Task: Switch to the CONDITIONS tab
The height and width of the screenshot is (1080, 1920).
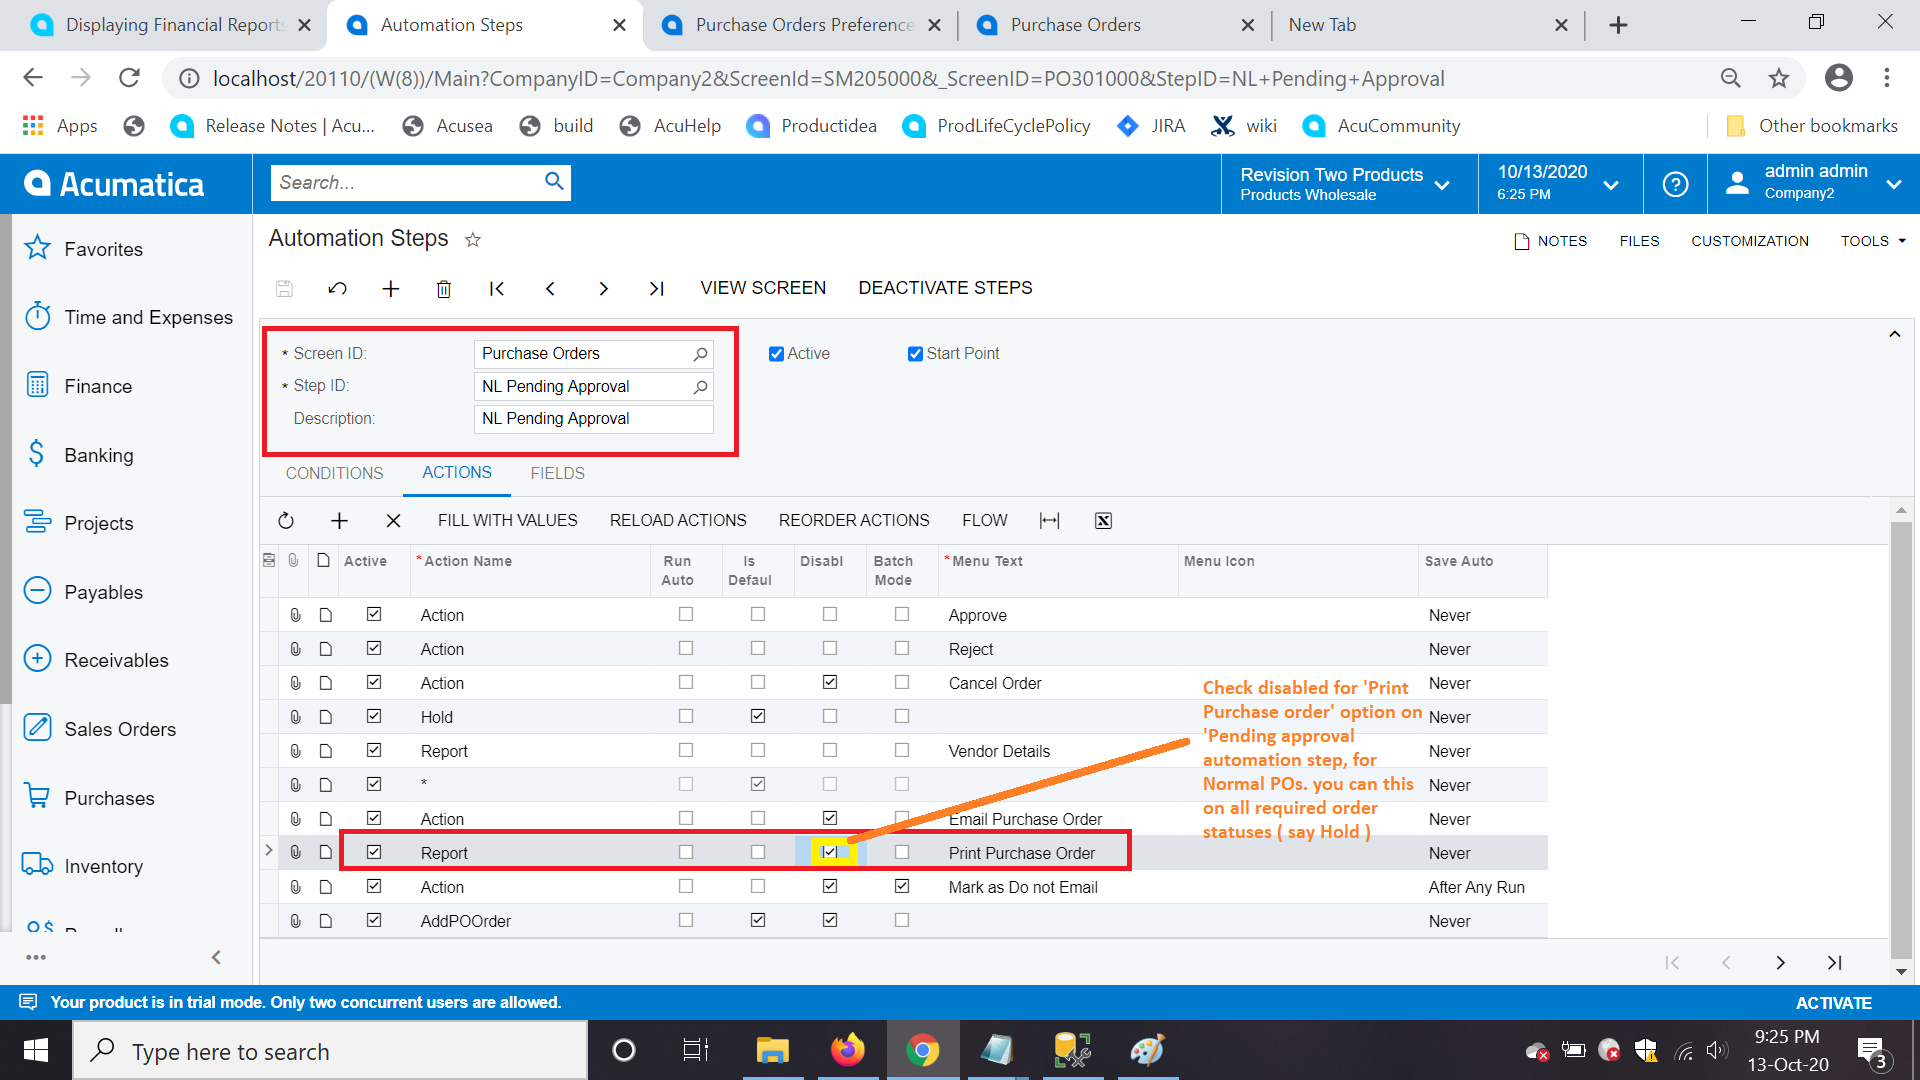Action: [334, 473]
